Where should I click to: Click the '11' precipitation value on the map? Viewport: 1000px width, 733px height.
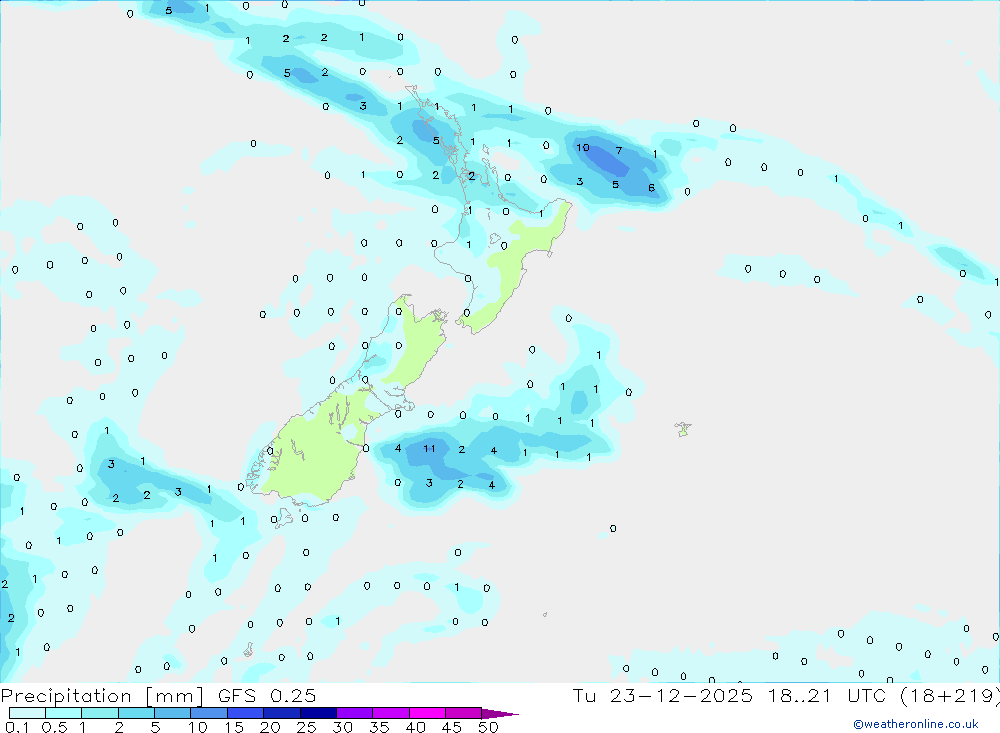click(x=429, y=448)
